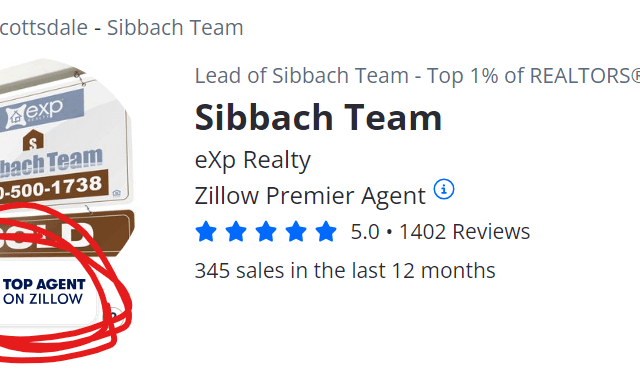
Task: Click the fourth blue rating star
Action: coord(296,231)
